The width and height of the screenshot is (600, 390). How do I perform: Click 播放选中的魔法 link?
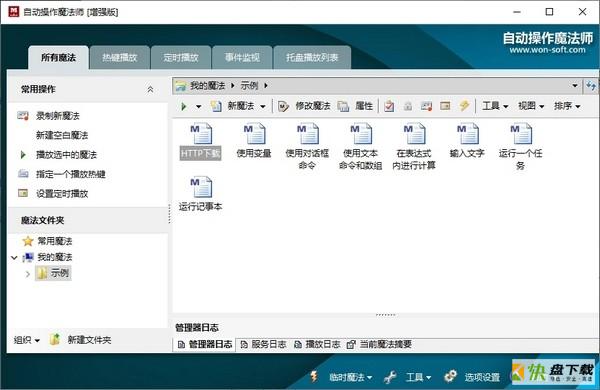pyautogui.click(x=66, y=155)
